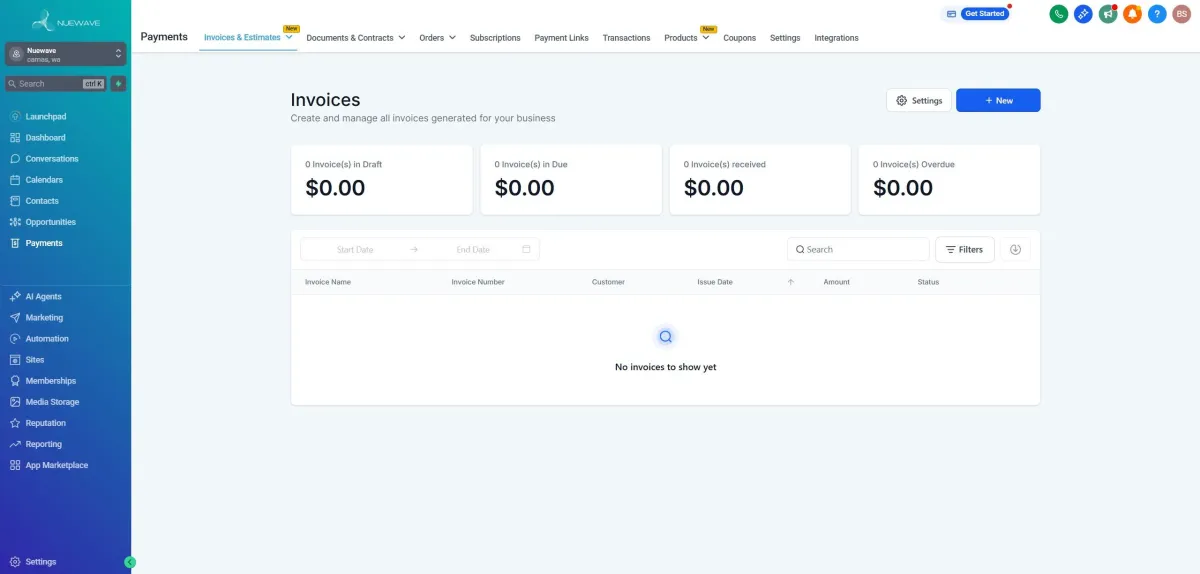Open the invoice Filters button

pyautogui.click(x=964, y=249)
